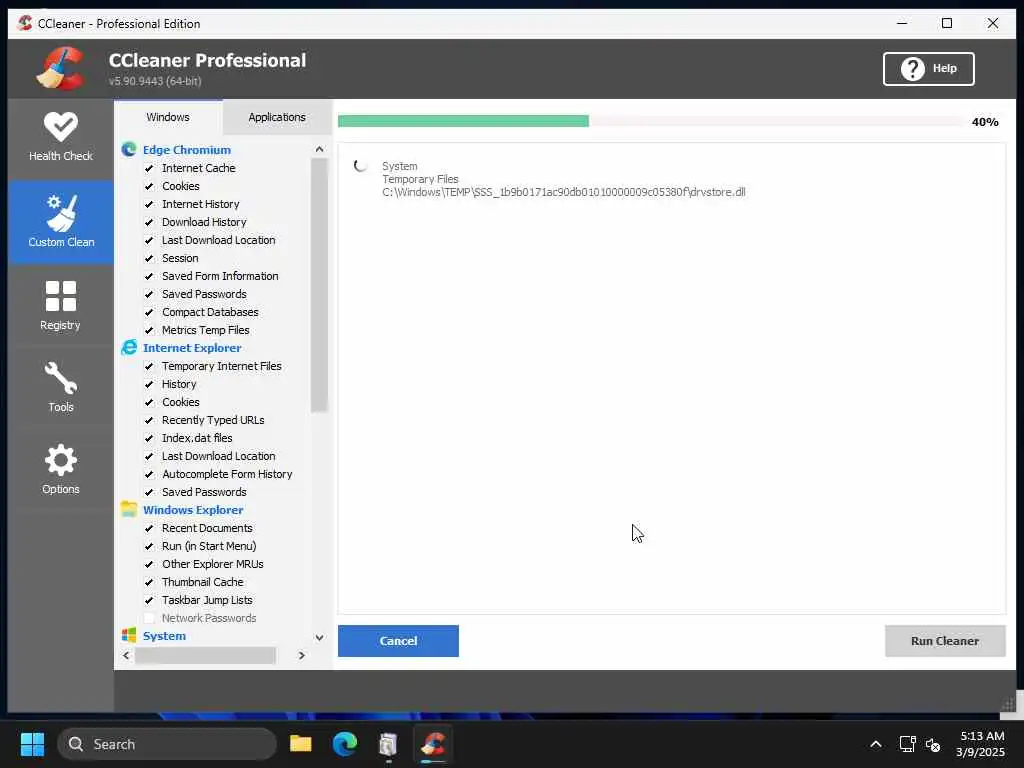Show hidden system tray icons

coord(876,744)
